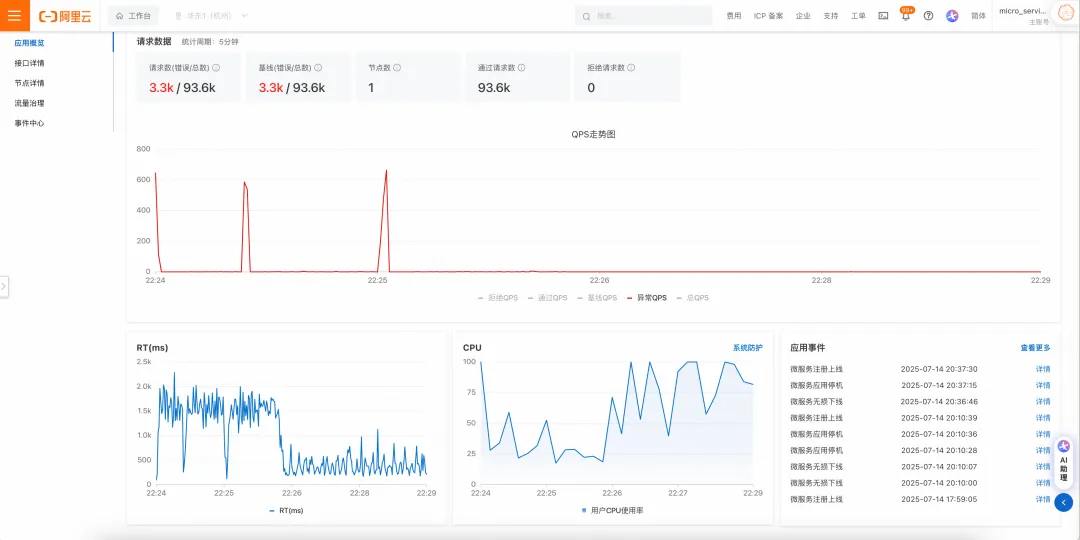Viewport: 1080px width, 540px height.
Task: Click the info icon beside 拒绝请求数
Action: 631,68
